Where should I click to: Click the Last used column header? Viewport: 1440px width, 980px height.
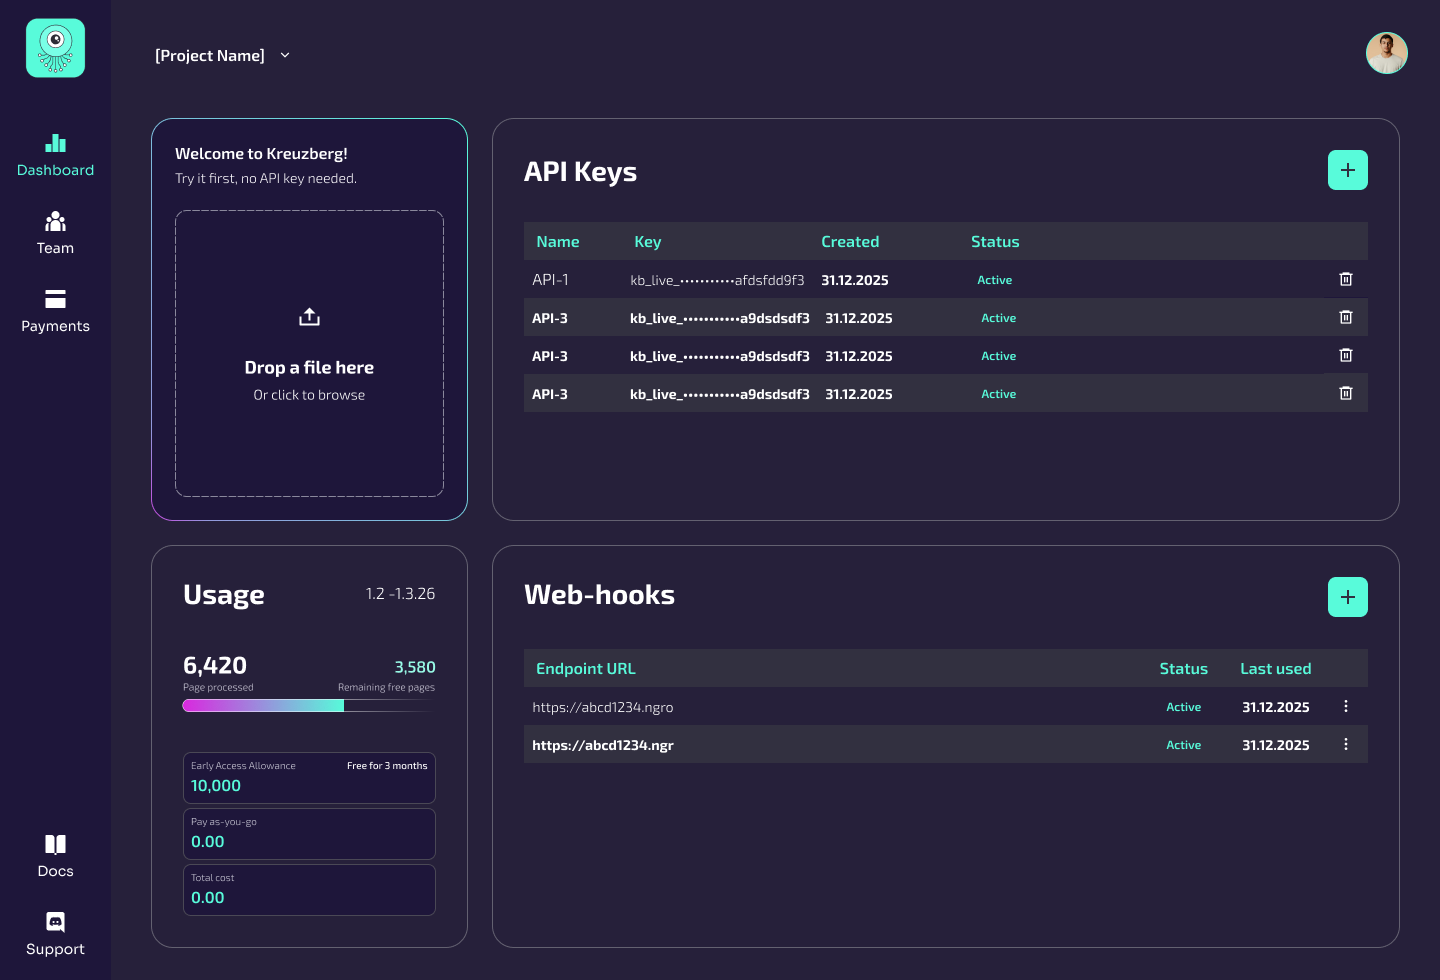[1276, 668]
